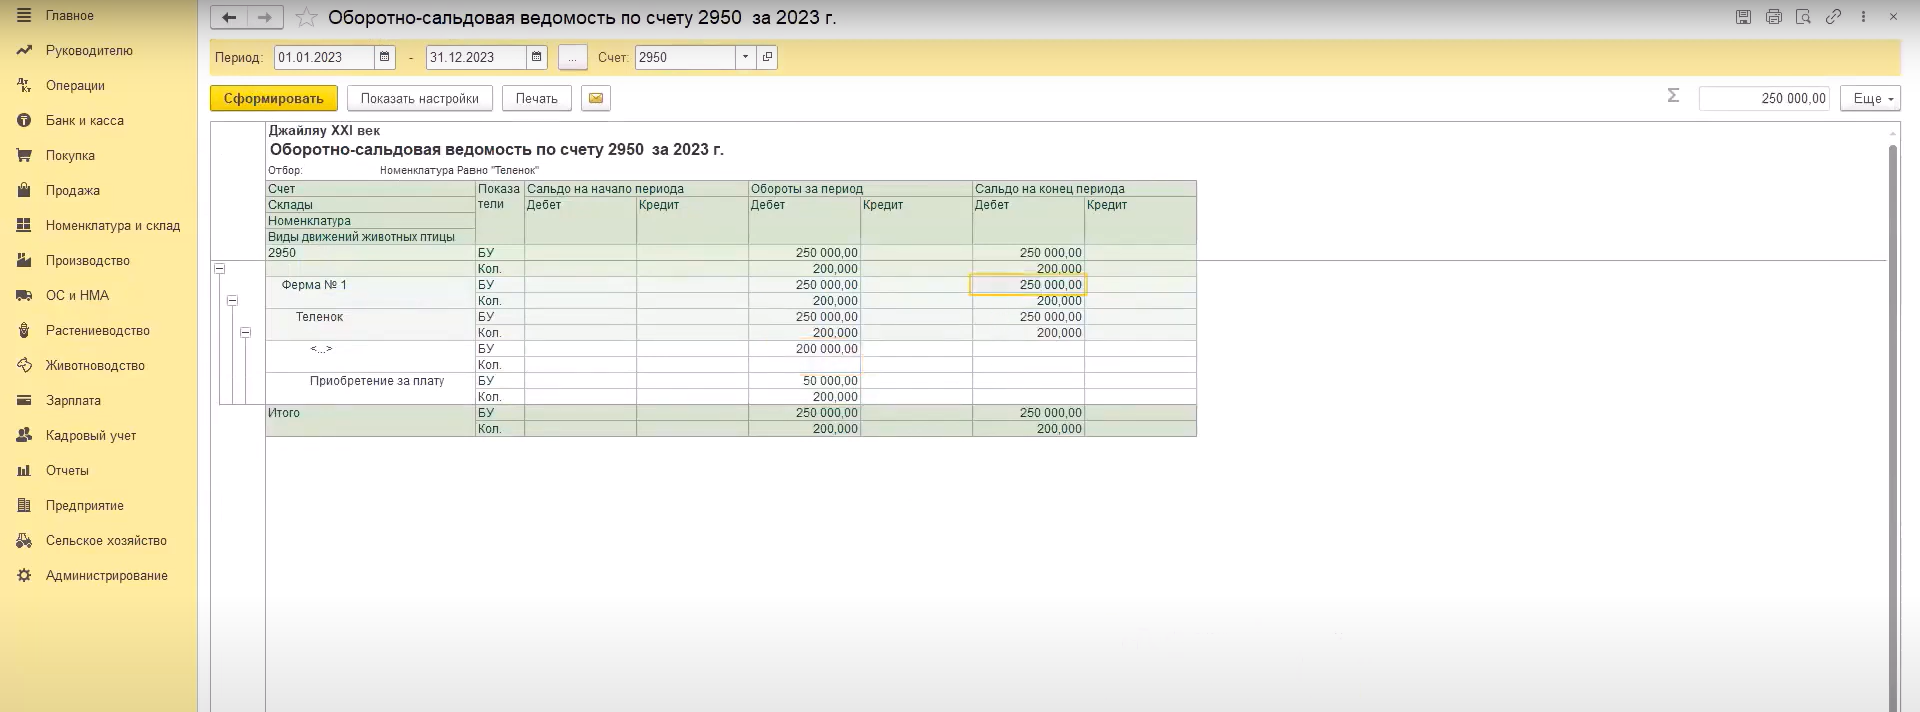The image size is (1920, 712).
Task: Open the account 2950 form icon
Action: coord(767,57)
